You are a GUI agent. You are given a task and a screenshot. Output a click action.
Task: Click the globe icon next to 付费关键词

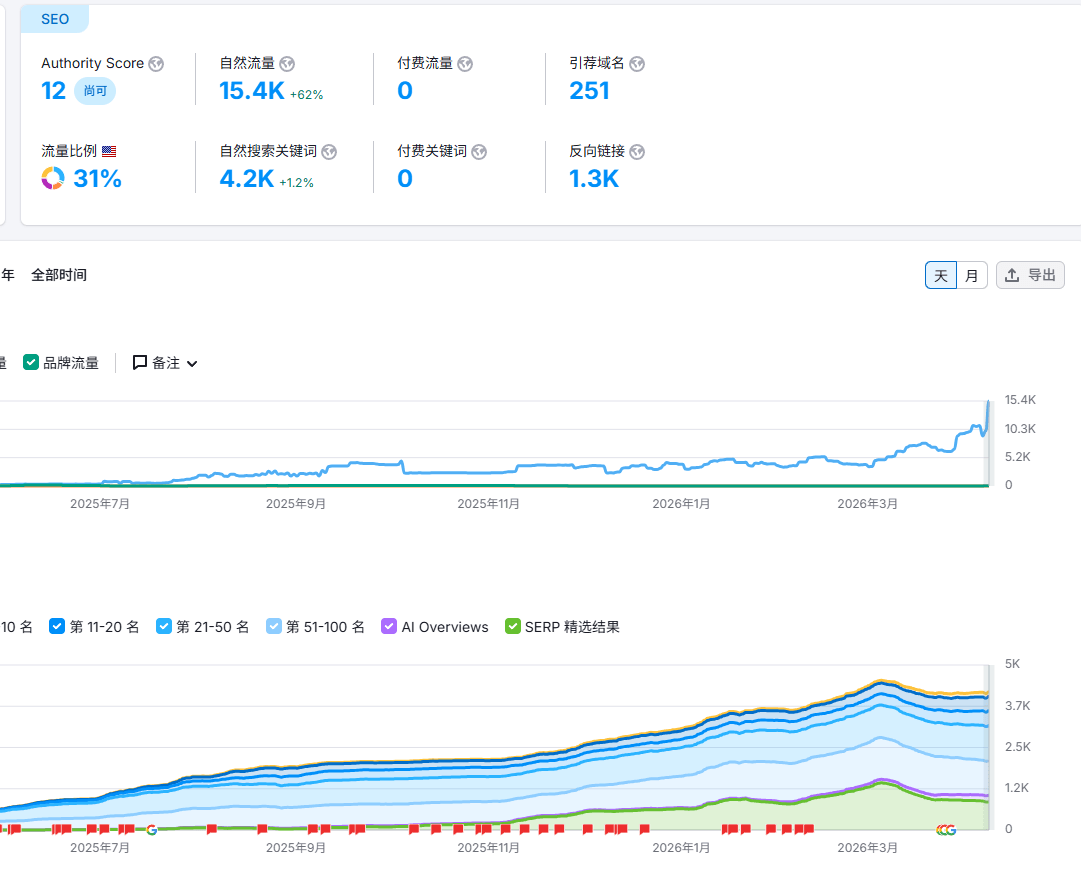click(479, 152)
